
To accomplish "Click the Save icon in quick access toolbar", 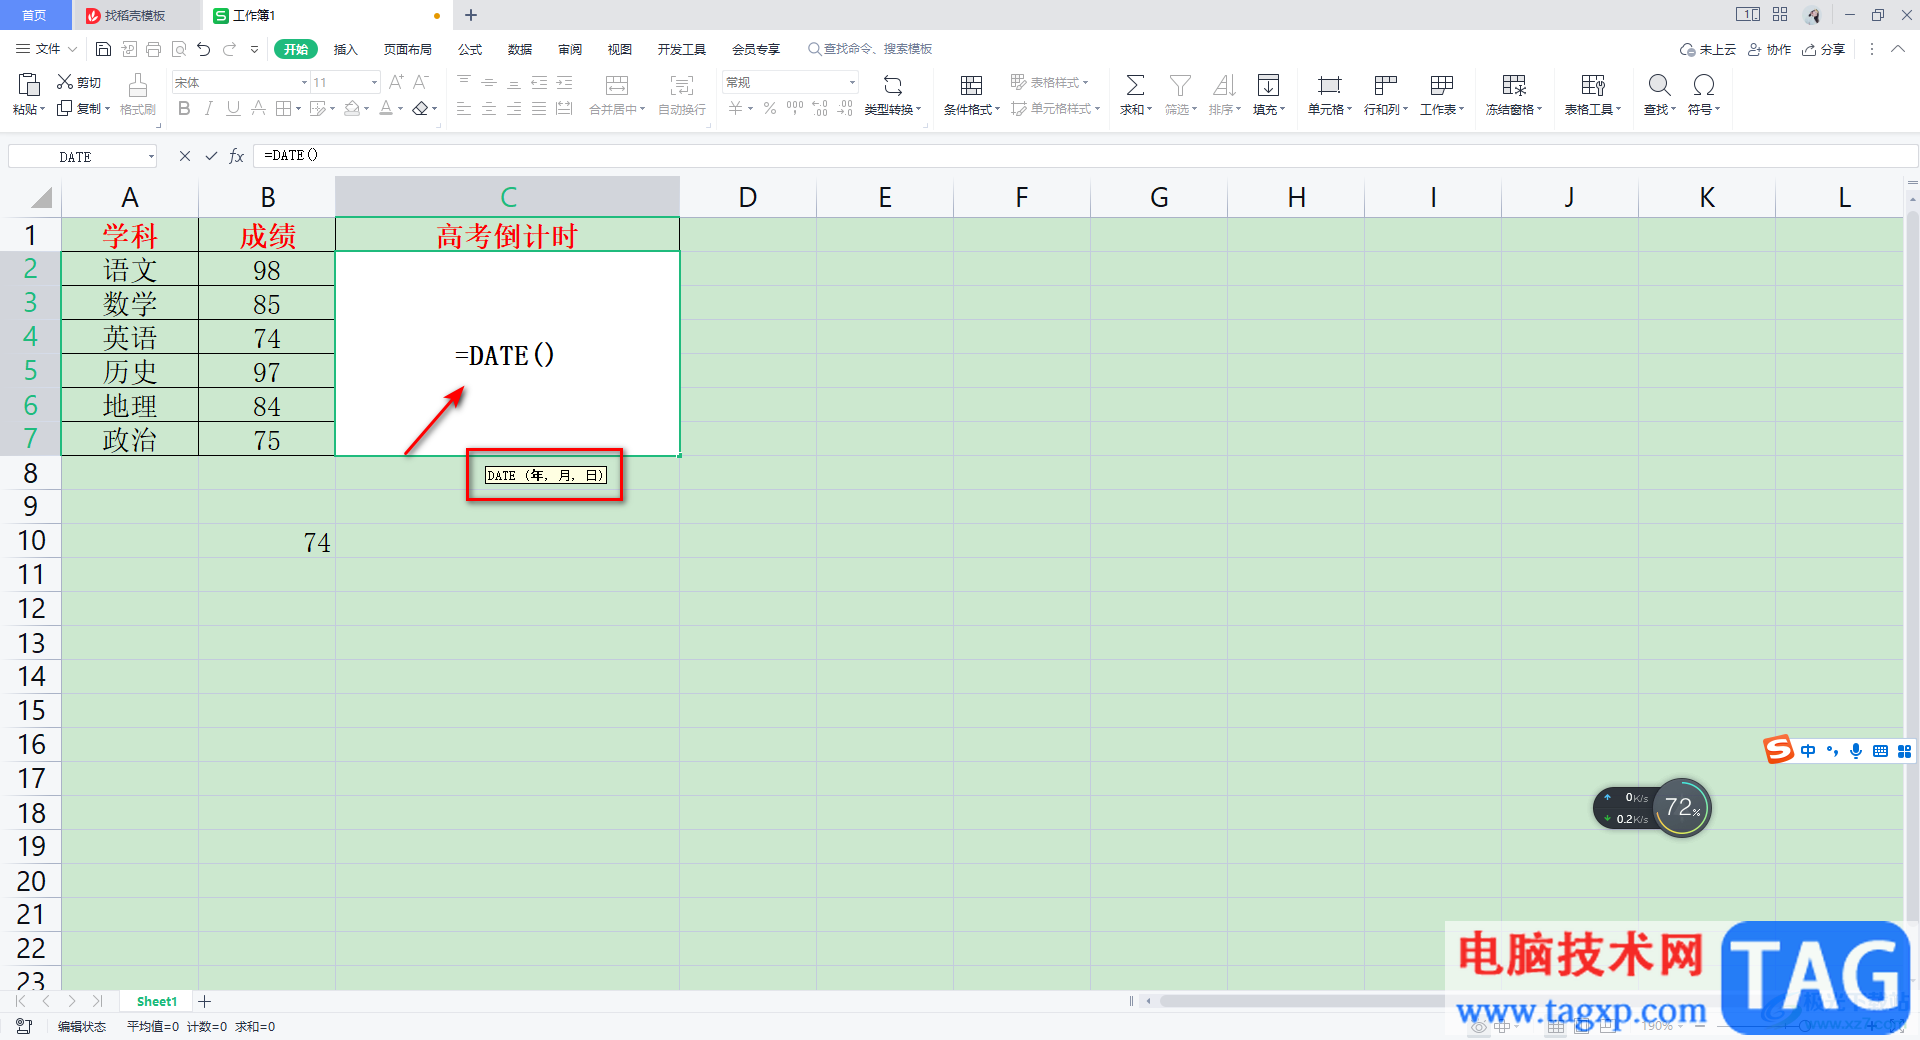I will coord(103,49).
